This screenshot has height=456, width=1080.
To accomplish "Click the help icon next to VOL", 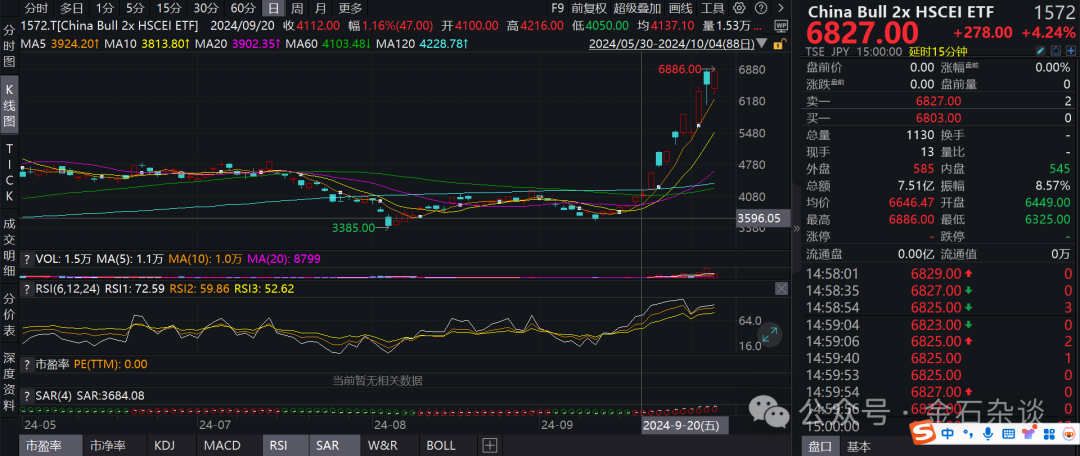I will point(27,258).
